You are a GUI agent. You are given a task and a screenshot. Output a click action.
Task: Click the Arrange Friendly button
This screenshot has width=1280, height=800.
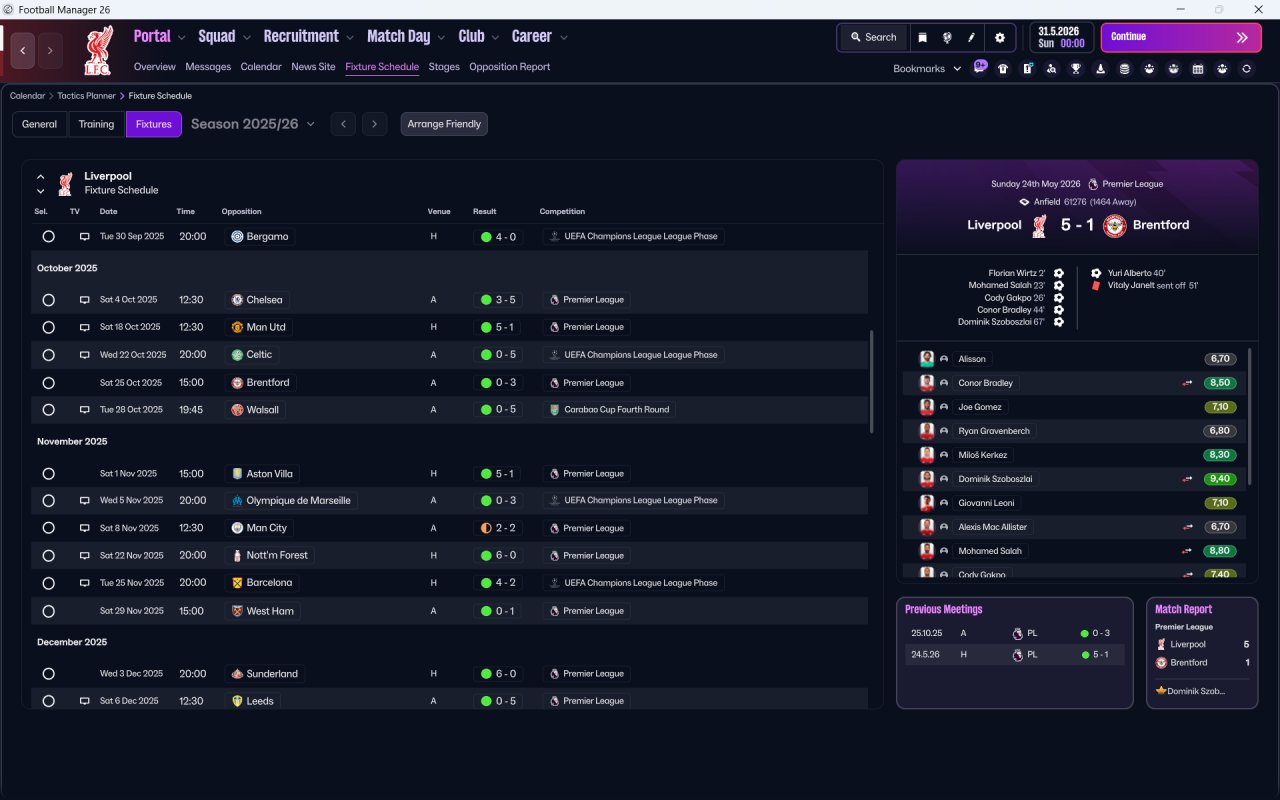(x=444, y=124)
